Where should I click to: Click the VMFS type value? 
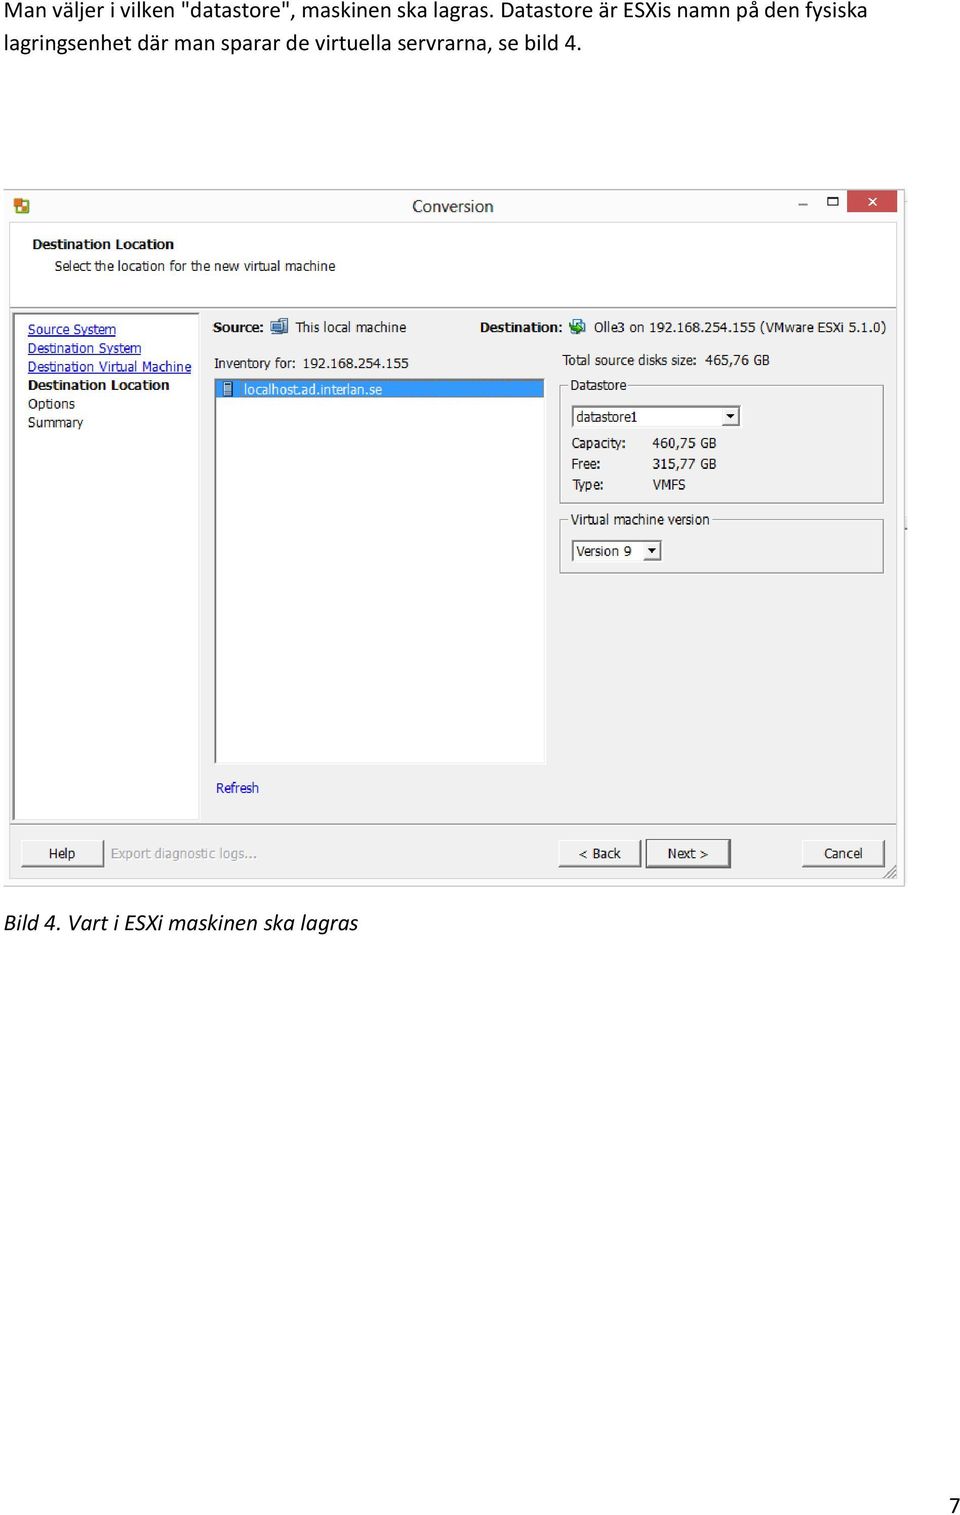tap(669, 485)
